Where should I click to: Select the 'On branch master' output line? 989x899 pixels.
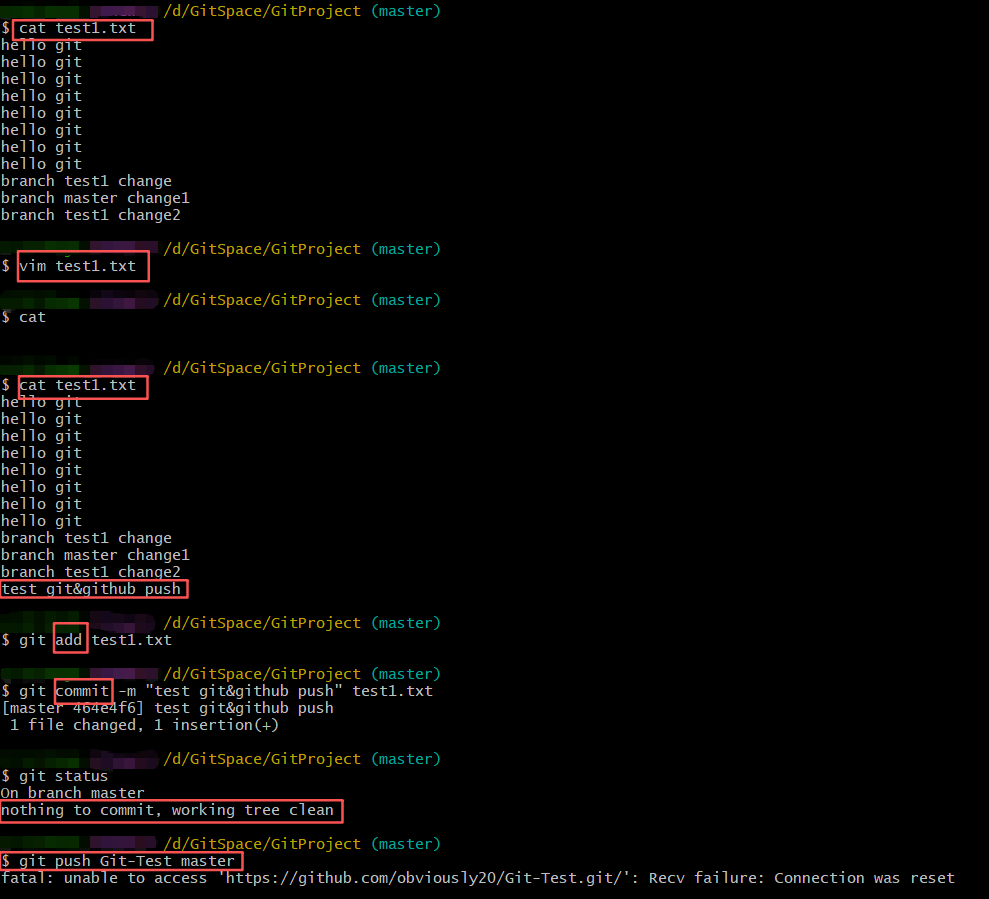pos(73,793)
